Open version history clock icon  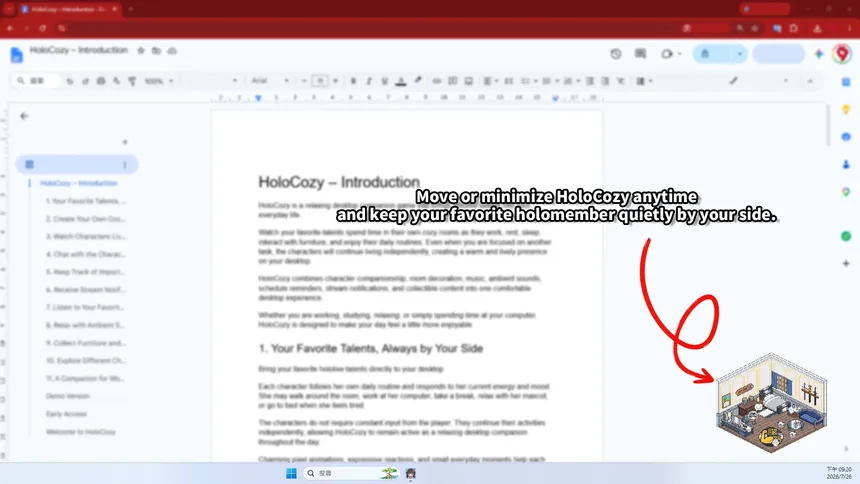coord(616,54)
